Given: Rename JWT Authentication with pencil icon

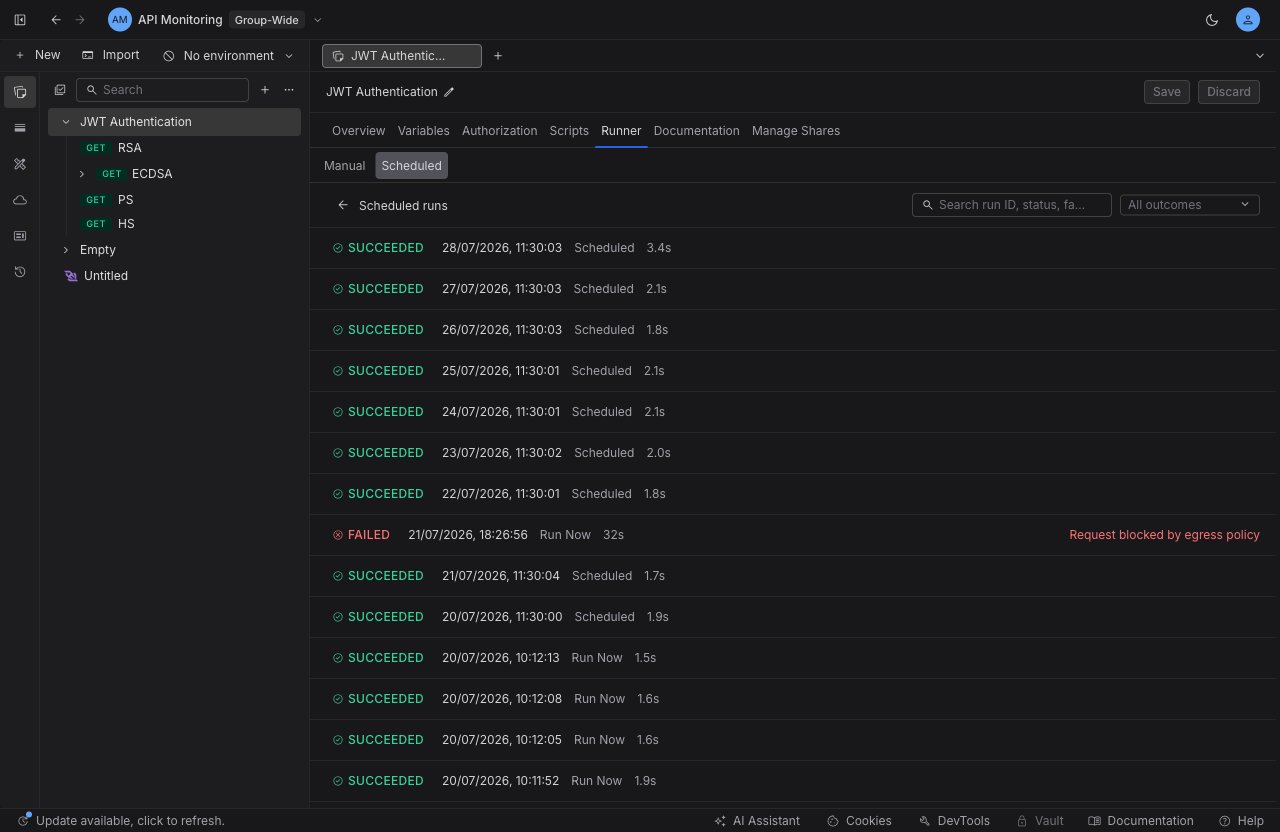Looking at the screenshot, I should click(449, 92).
